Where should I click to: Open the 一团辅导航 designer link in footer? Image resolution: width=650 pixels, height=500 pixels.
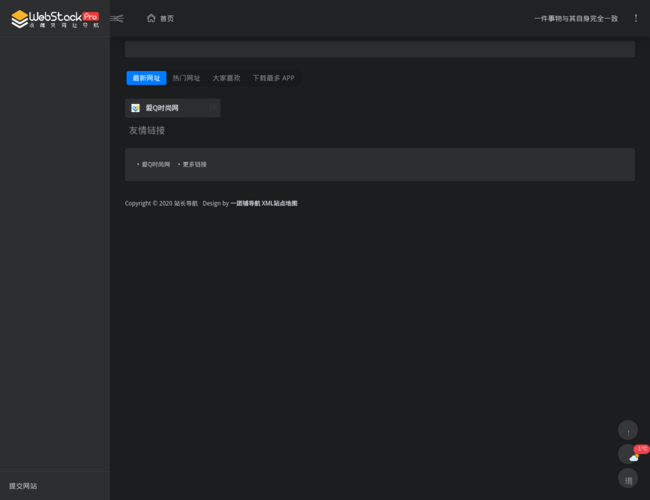pos(245,203)
